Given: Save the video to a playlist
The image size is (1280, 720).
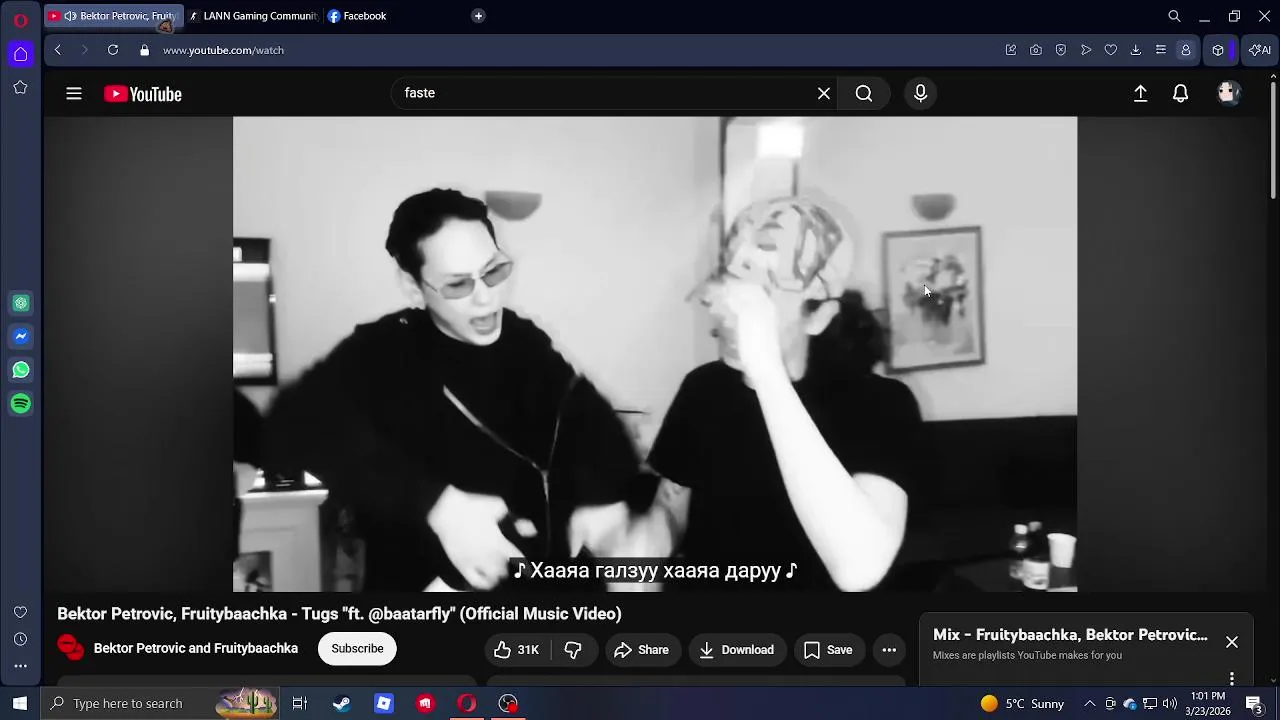Looking at the screenshot, I should pos(828,650).
